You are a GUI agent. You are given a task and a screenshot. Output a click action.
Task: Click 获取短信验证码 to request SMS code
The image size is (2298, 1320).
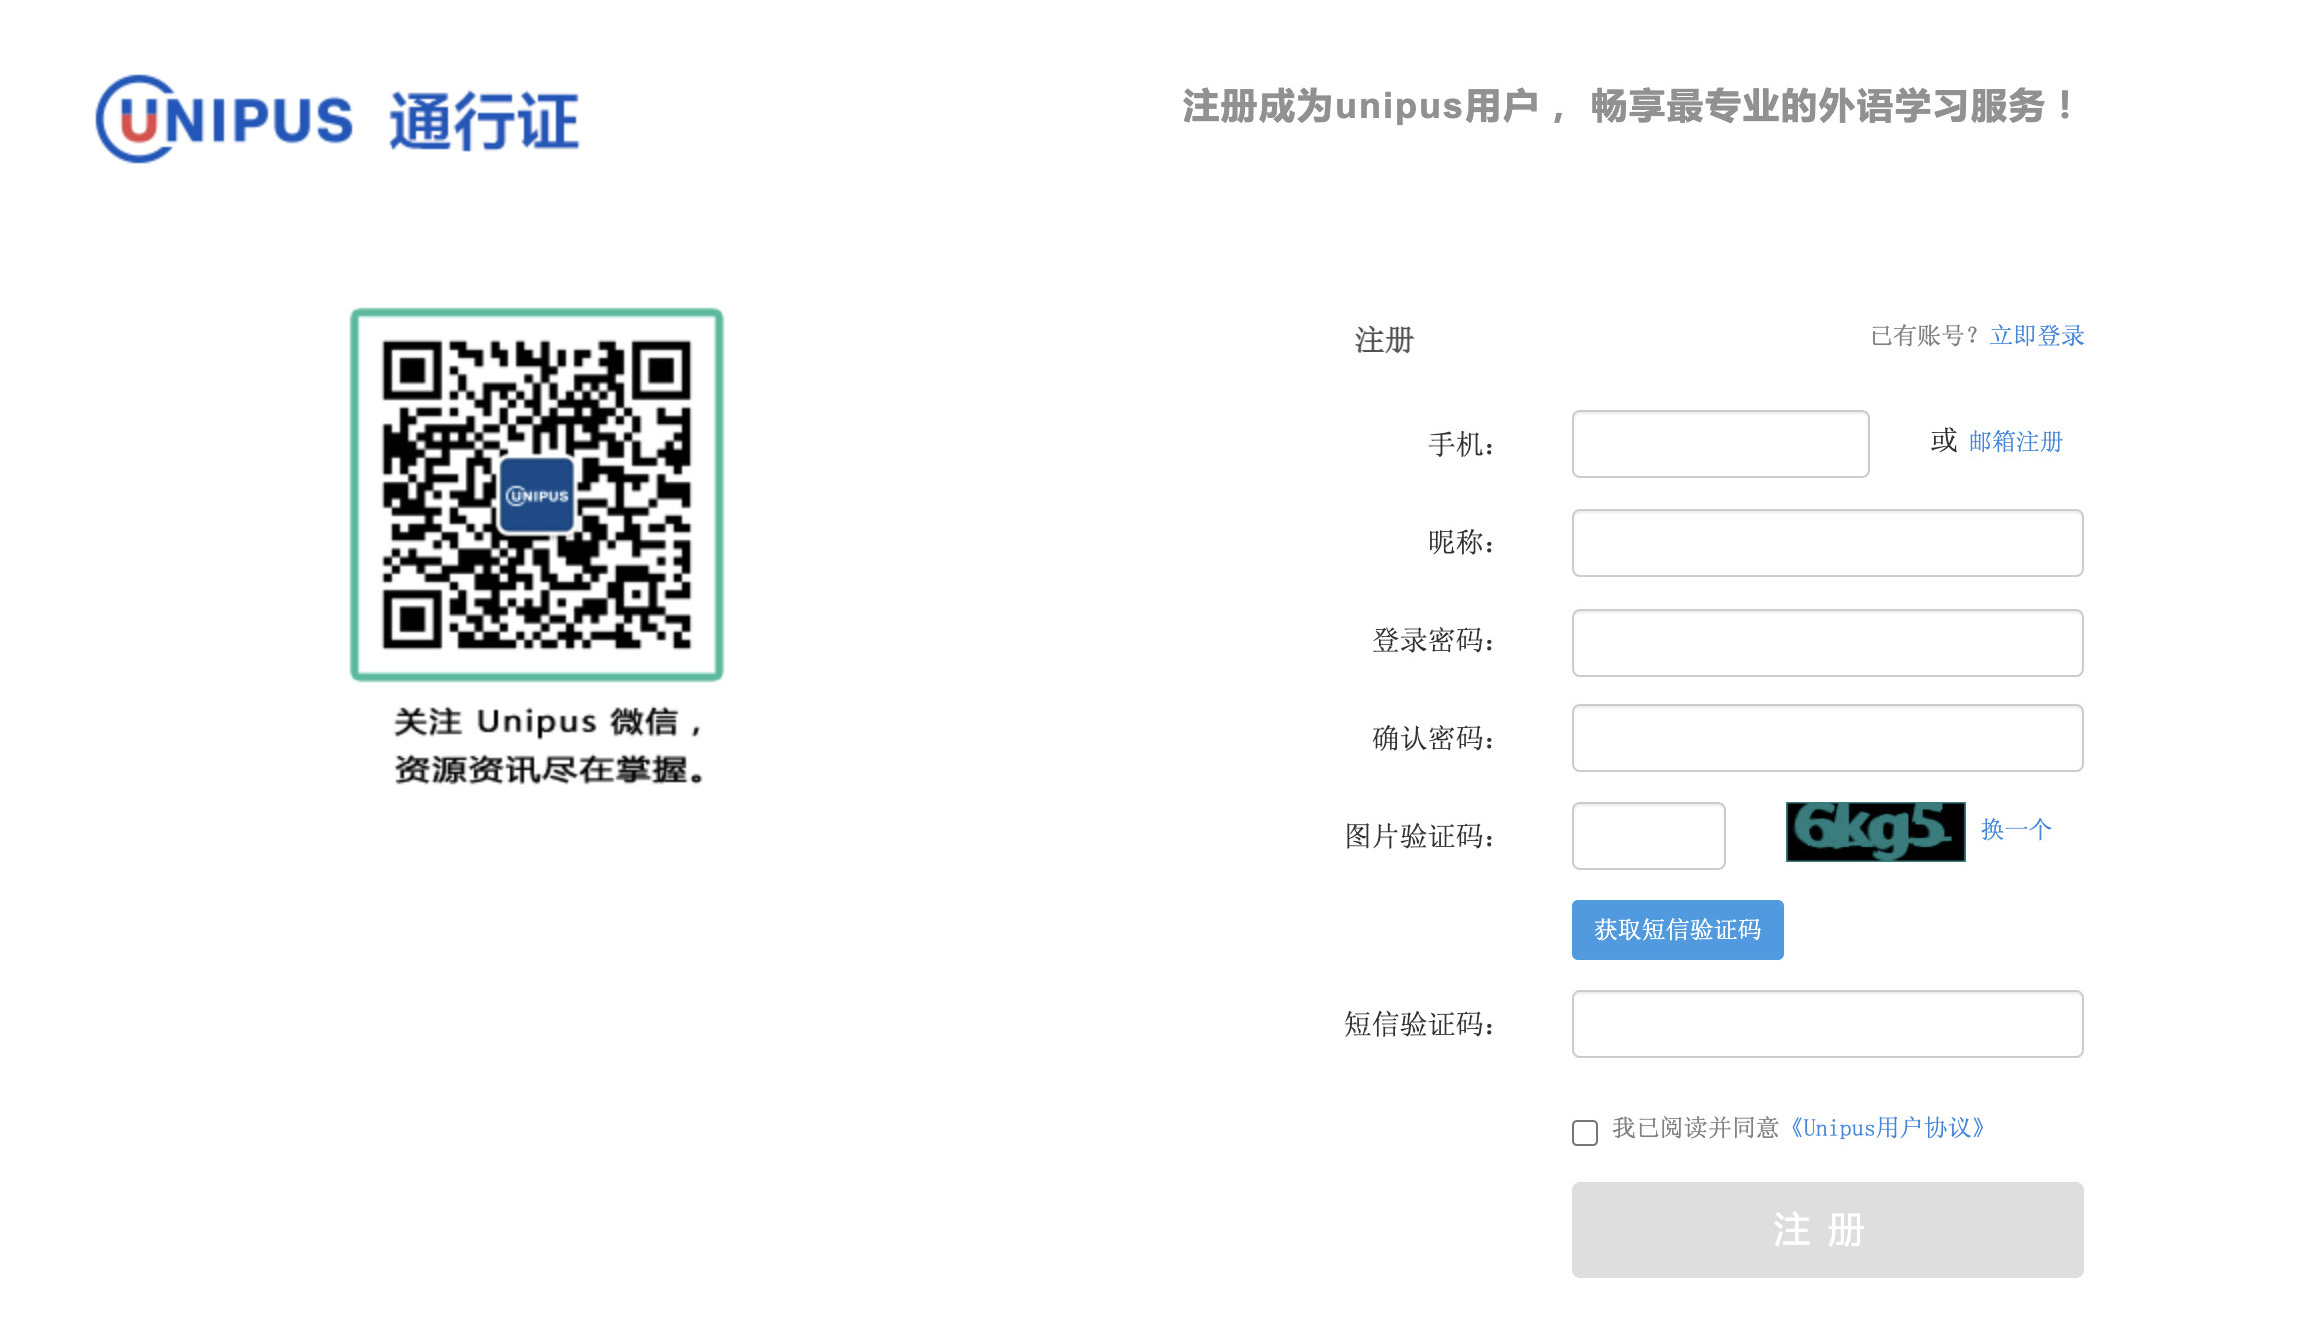coord(1676,929)
